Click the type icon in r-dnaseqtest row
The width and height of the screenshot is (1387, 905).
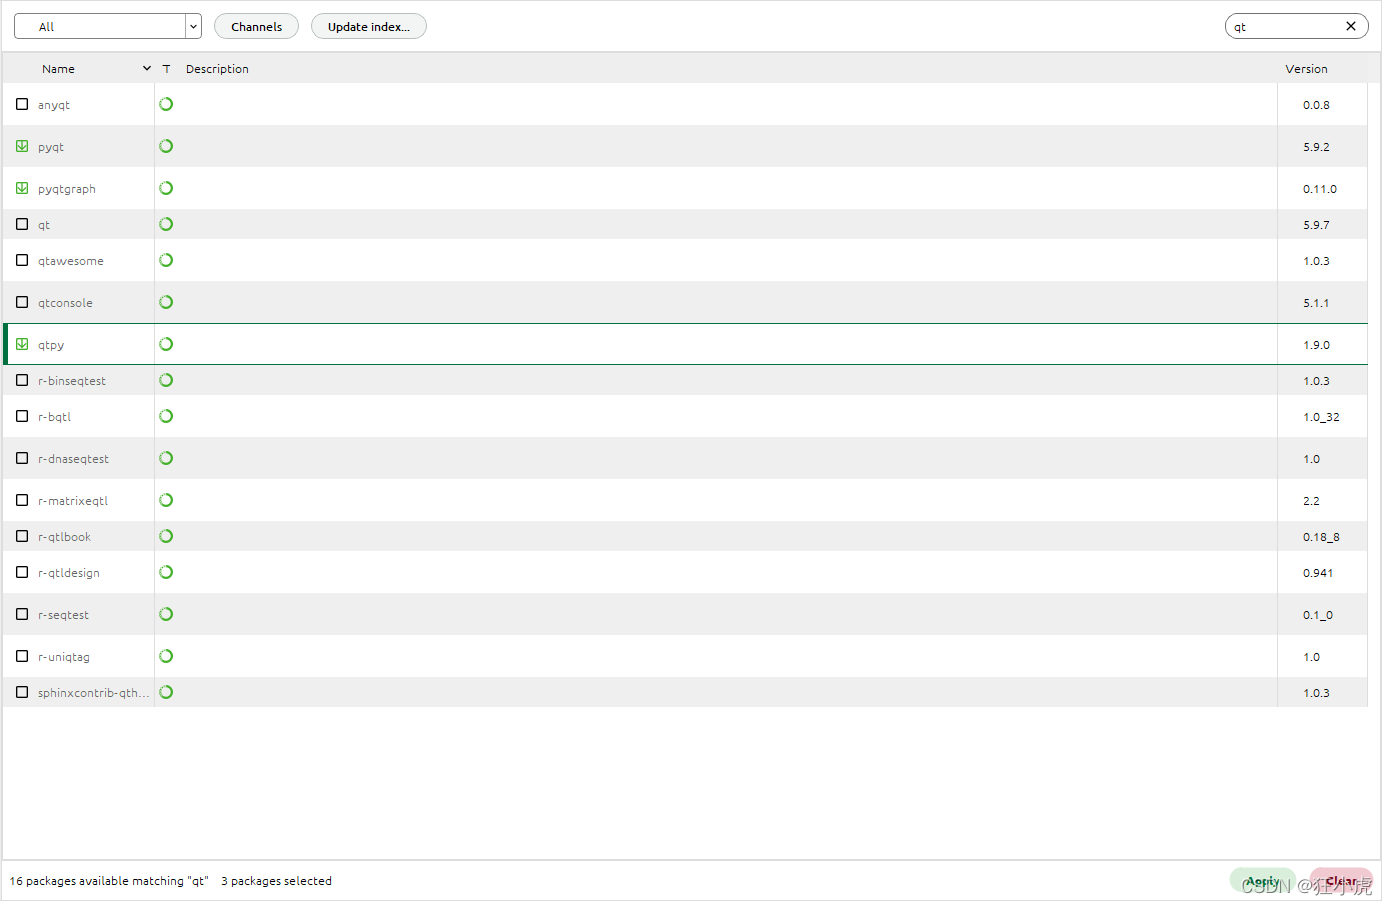point(166,458)
